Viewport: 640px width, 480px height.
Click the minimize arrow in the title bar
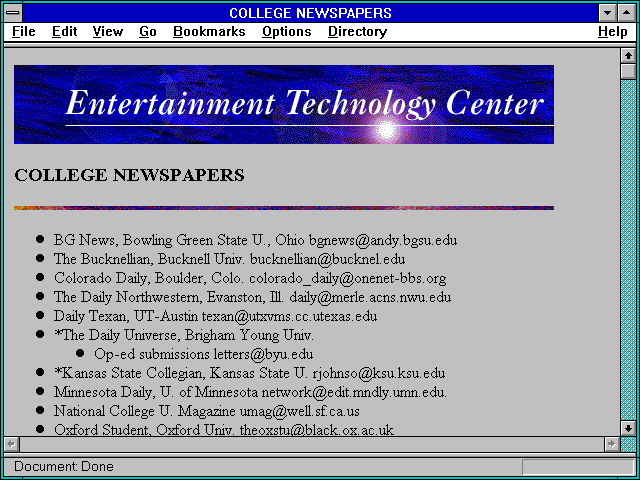[607, 13]
